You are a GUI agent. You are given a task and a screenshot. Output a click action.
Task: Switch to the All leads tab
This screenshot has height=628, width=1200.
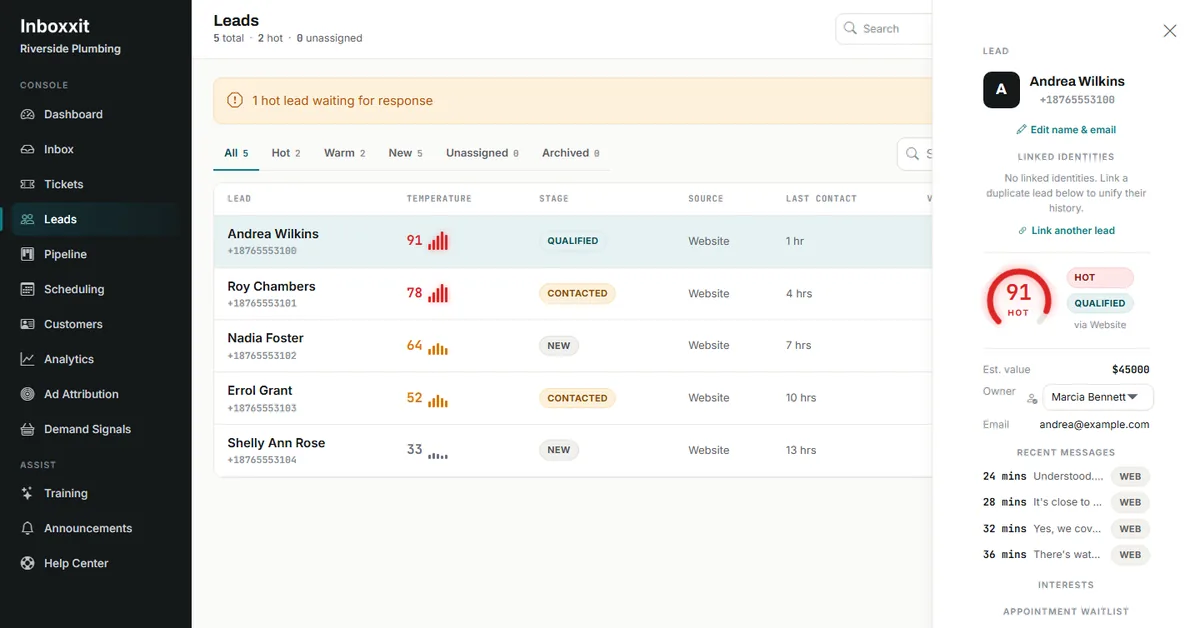236,153
